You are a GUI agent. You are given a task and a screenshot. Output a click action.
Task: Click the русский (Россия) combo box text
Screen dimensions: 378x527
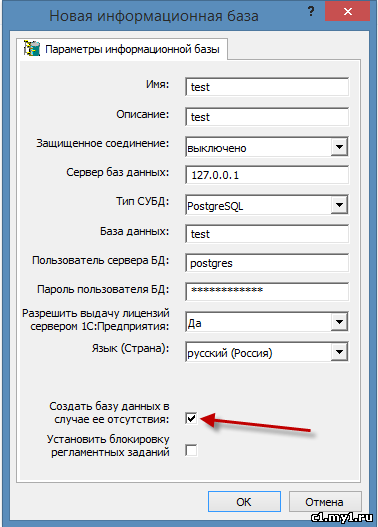click(x=230, y=353)
